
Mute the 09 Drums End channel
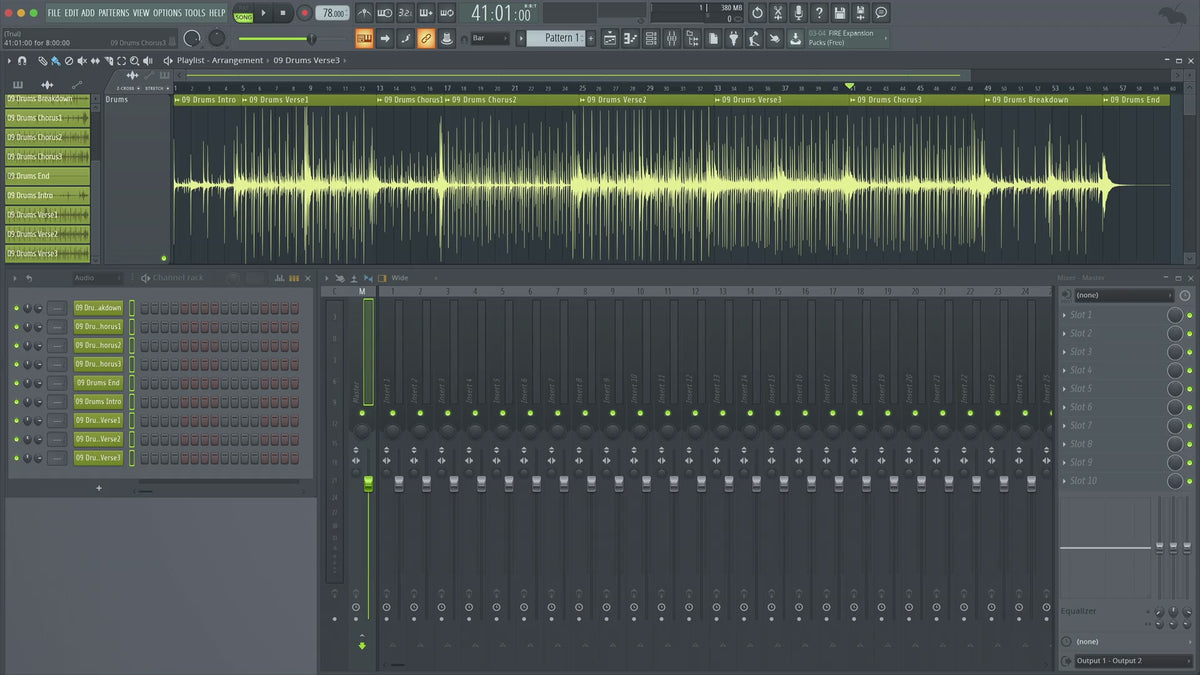pyautogui.click(x=16, y=383)
